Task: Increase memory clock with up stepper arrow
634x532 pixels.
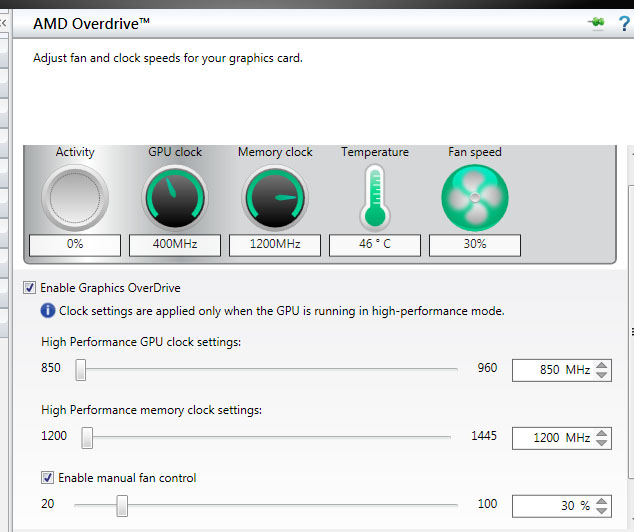Action: (602, 433)
